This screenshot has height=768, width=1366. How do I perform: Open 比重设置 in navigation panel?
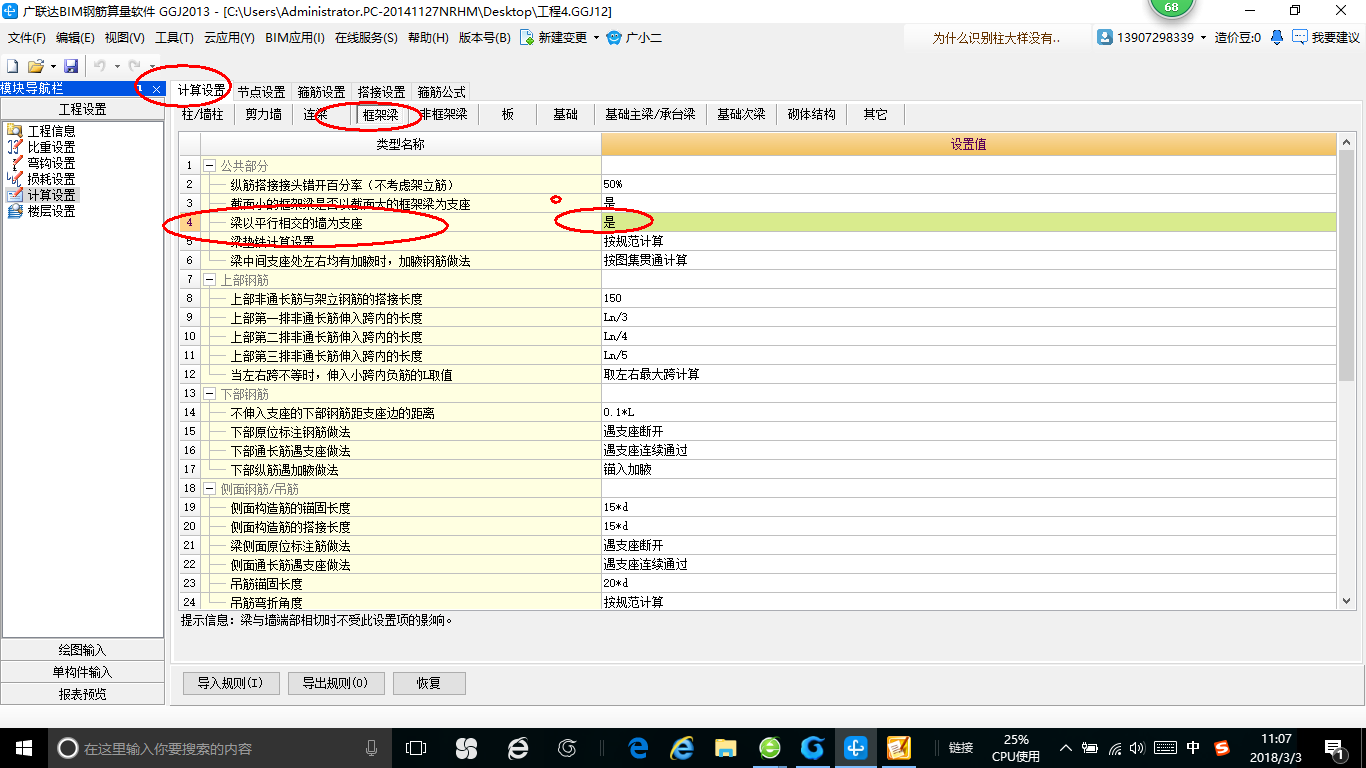(51, 147)
